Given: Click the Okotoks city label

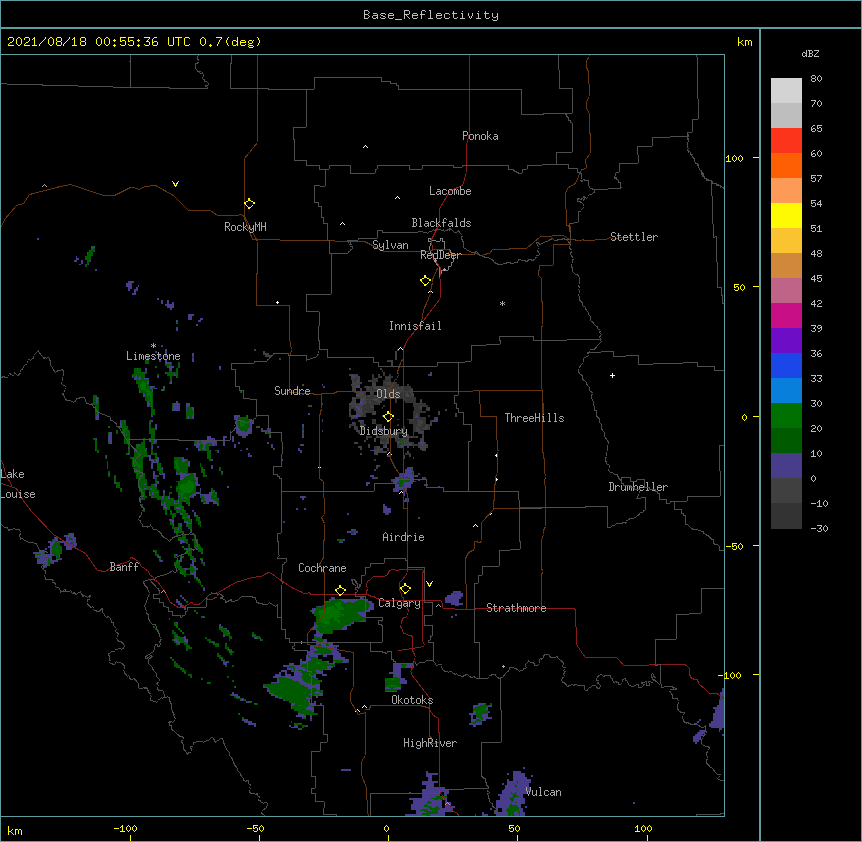Looking at the screenshot, I should (412, 700).
